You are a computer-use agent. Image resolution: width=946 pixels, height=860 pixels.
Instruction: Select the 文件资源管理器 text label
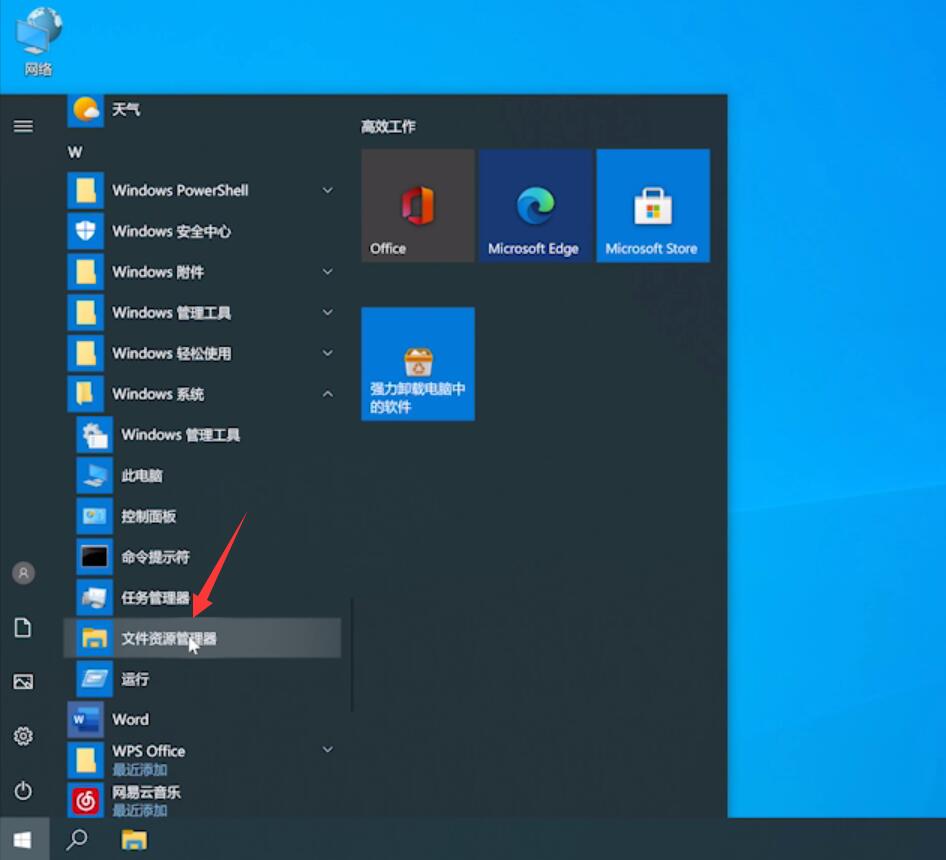coord(169,639)
